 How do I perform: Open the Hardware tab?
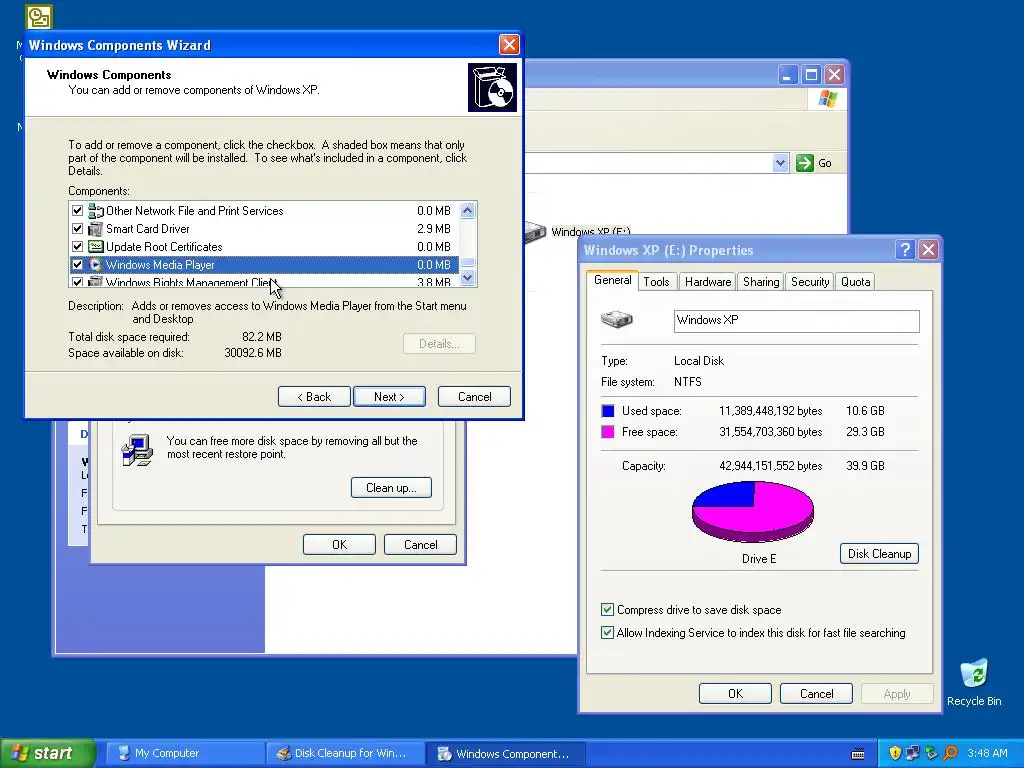(x=708, y=281)
